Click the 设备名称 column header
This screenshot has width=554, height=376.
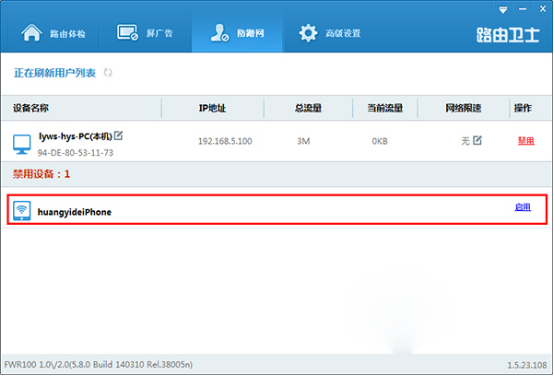click(31, 108)
